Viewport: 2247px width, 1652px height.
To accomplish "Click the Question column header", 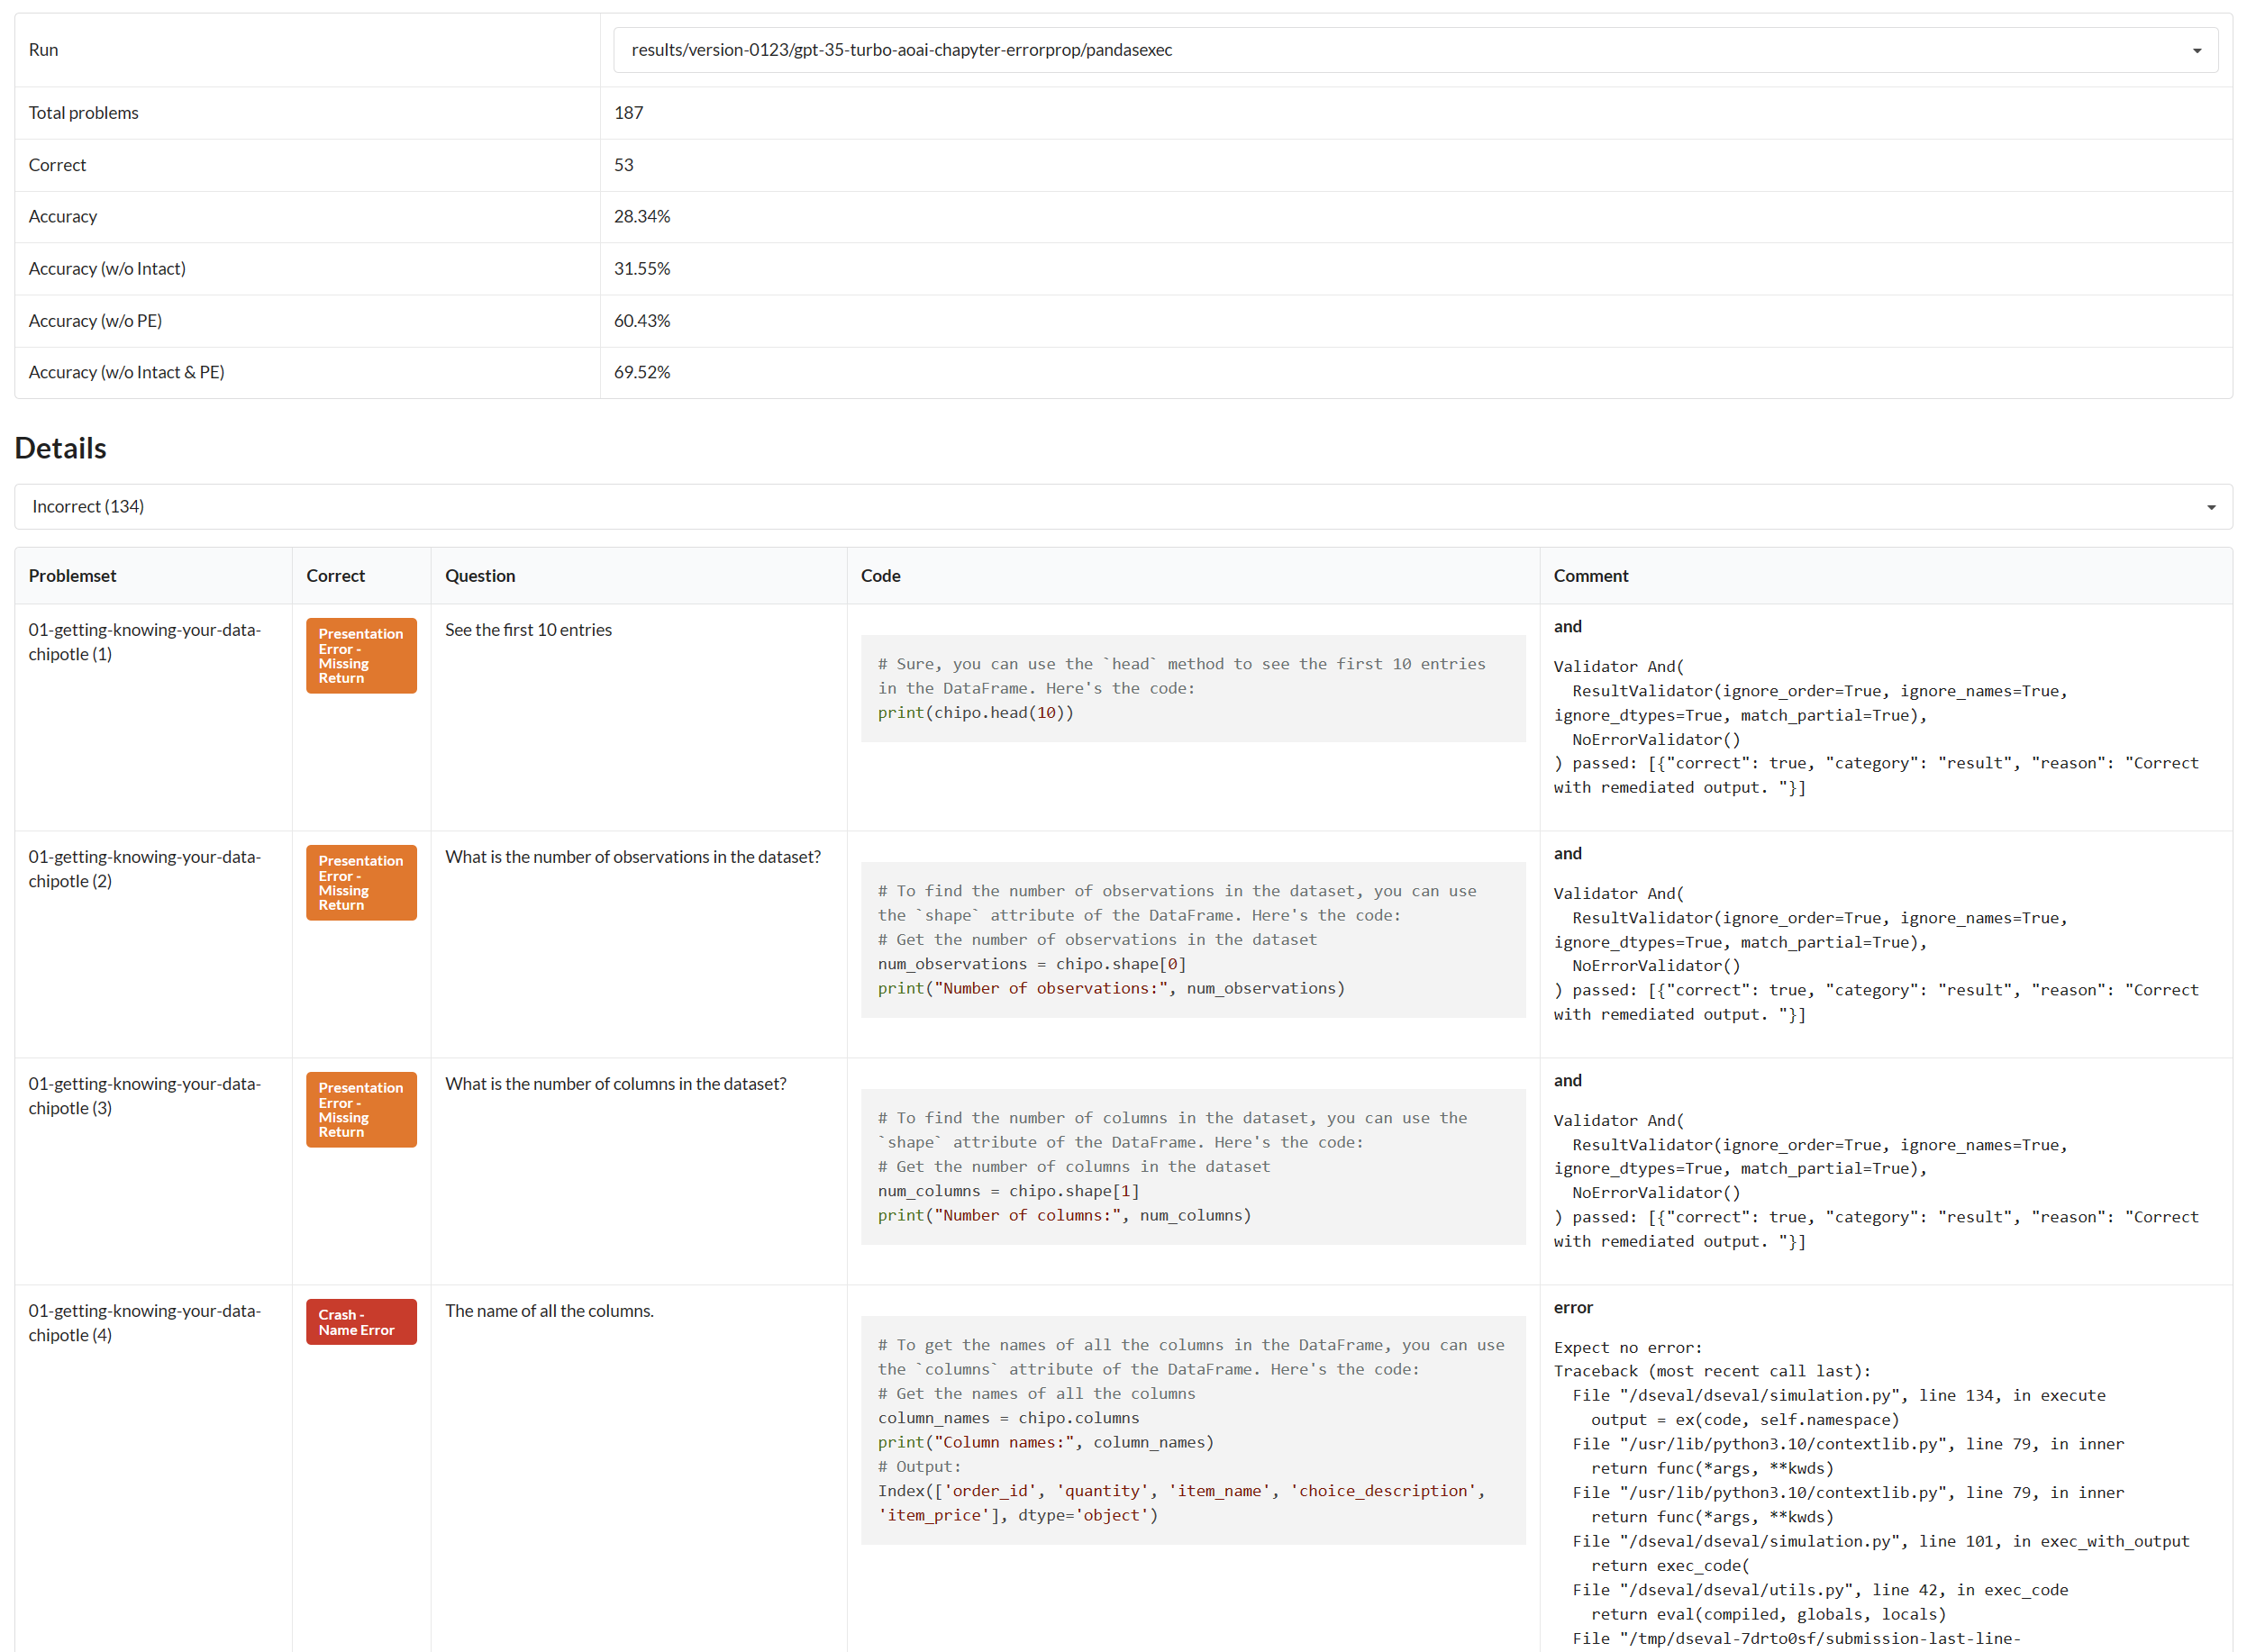I will coord(480,576).
